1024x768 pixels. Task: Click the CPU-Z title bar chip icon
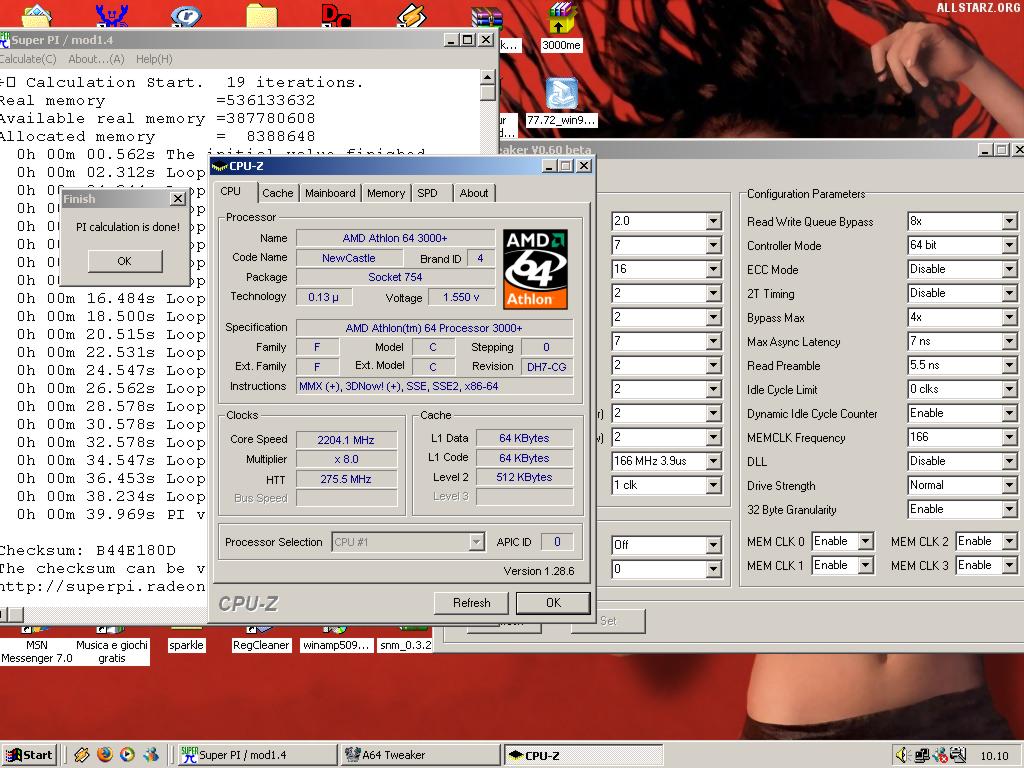tap(220, 166)
